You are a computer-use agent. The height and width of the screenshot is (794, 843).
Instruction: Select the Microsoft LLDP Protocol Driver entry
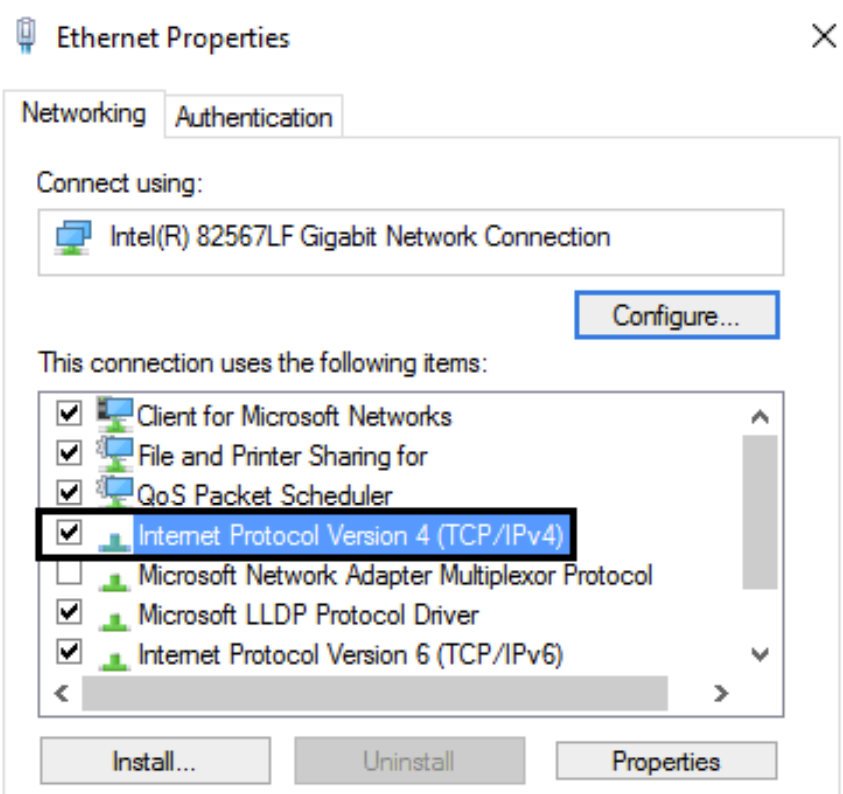tap(308, 615)
